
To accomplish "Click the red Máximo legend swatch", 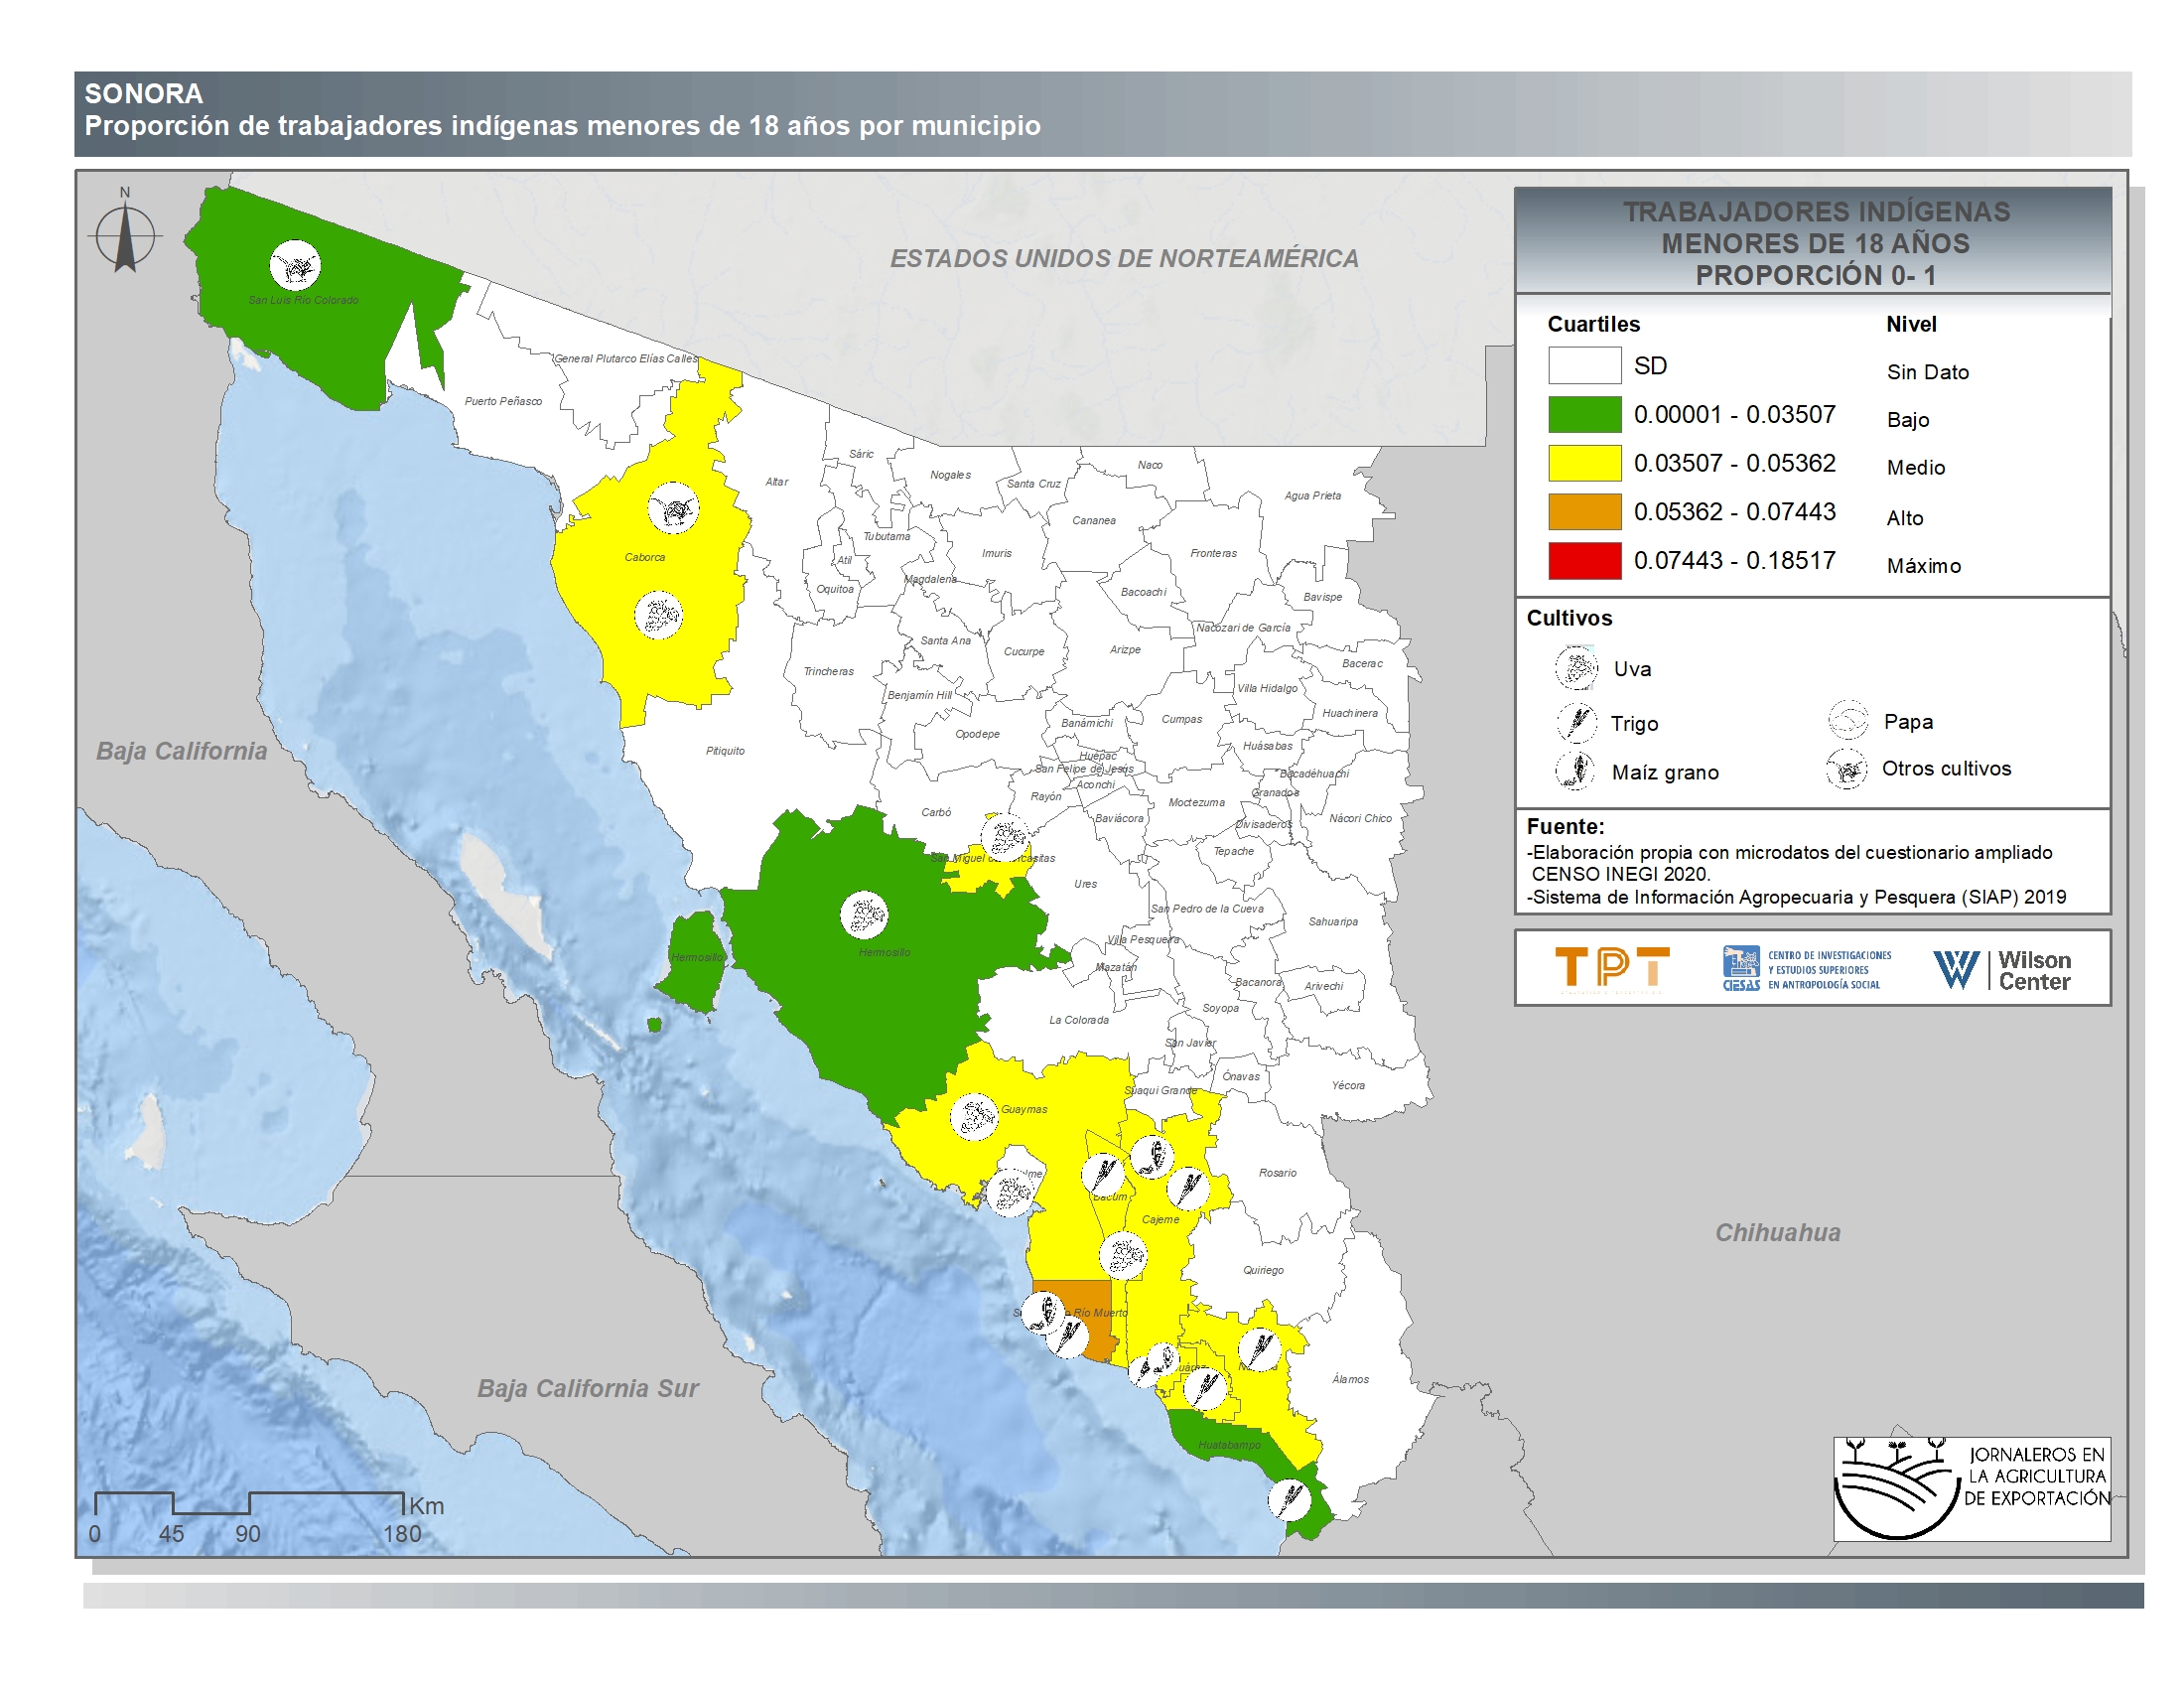I will (1584, 560).
